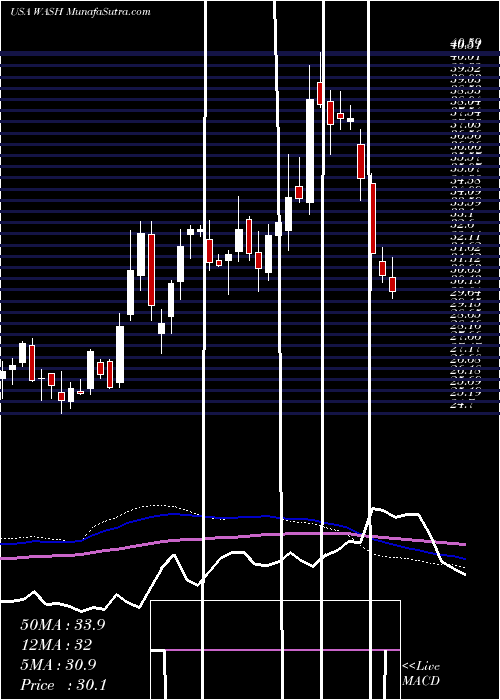Click the USA WASH MunafaSutra.com title

(80, 12)
